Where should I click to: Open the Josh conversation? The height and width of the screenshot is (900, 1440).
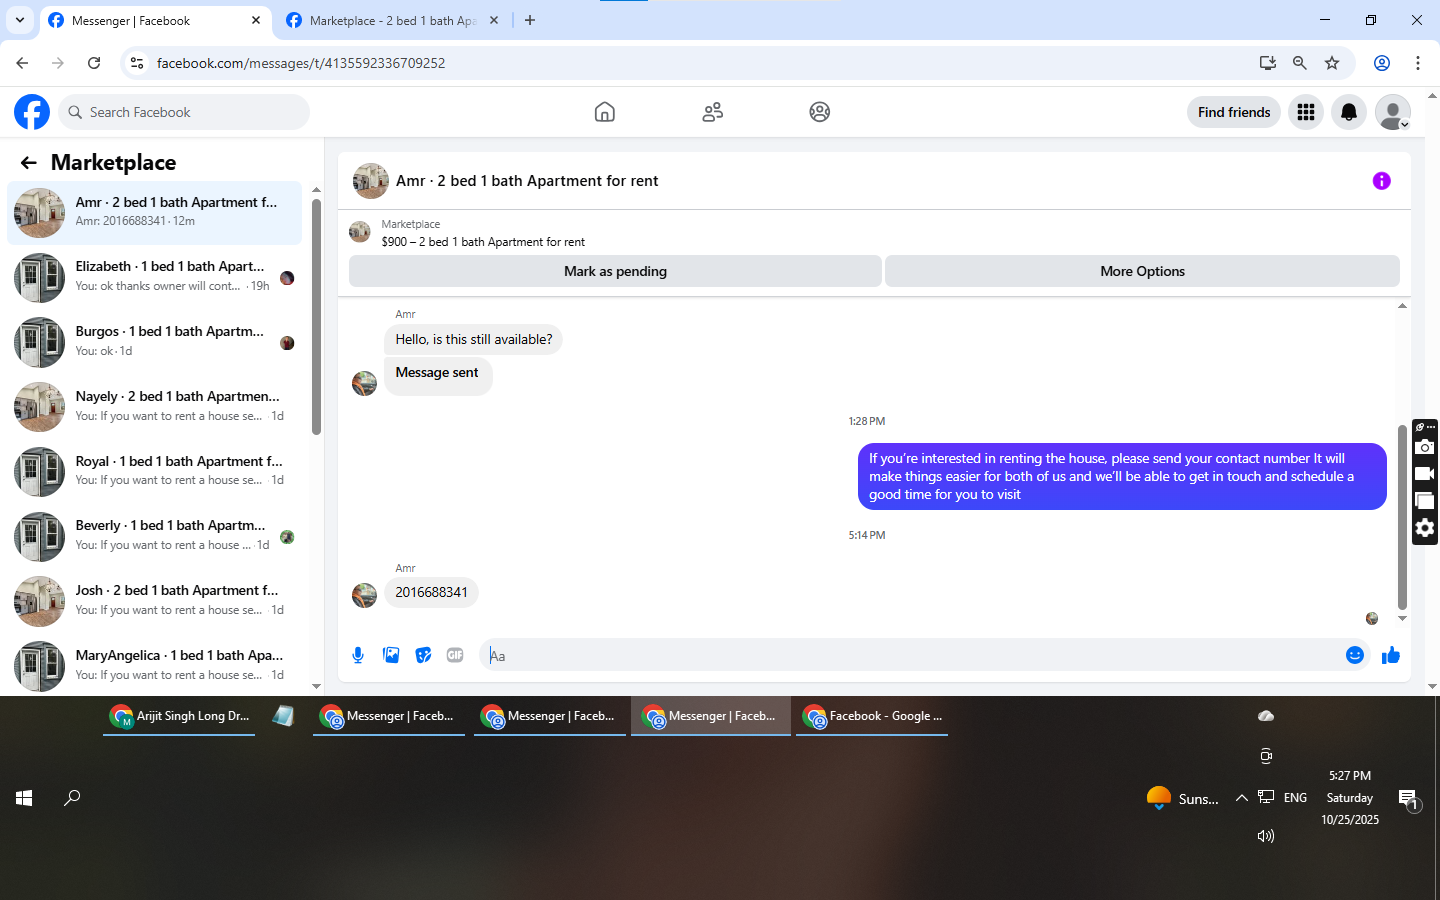[x=155, y=601]
